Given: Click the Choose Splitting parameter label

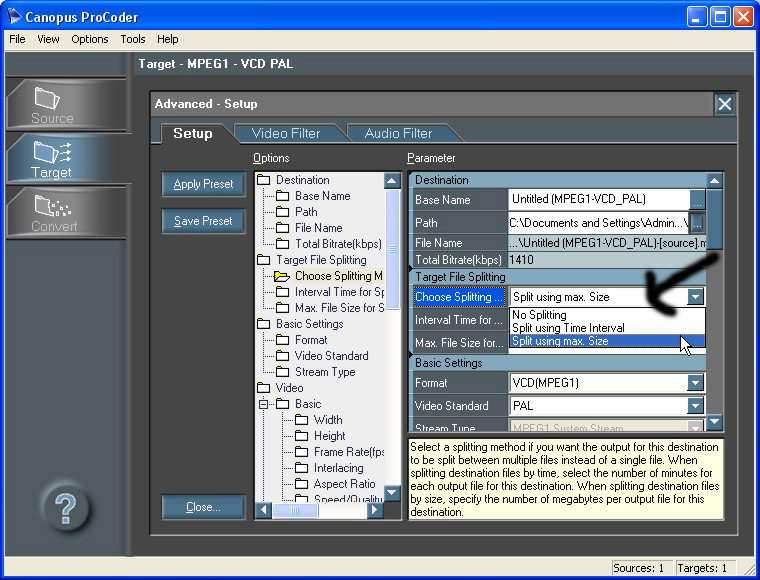Looking at the screenshot, I should point(459,297).
